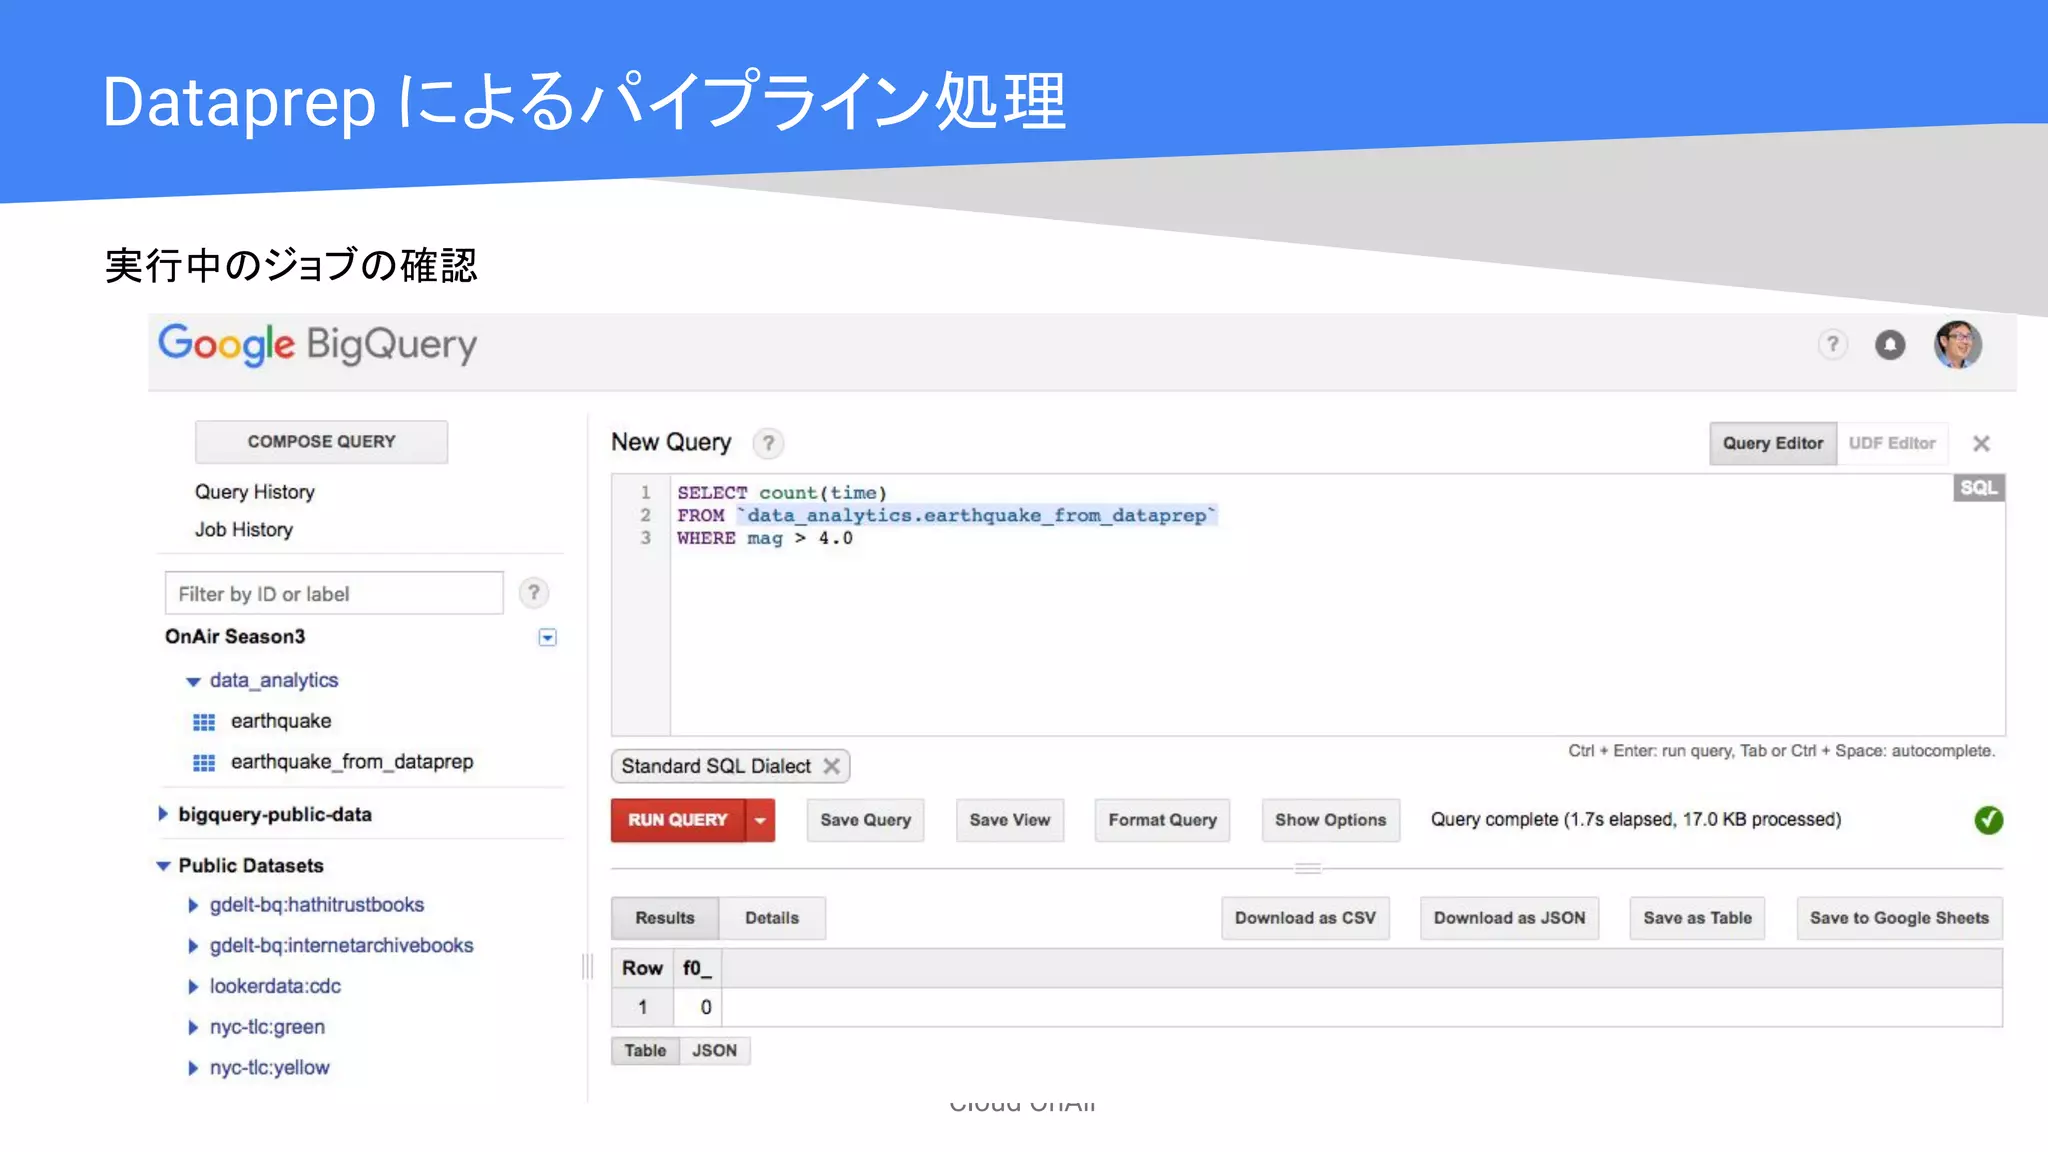Click the f0_ column header
Image resolution: width=2048 pixels, height=1152 pixels.
tap(697, 968)
